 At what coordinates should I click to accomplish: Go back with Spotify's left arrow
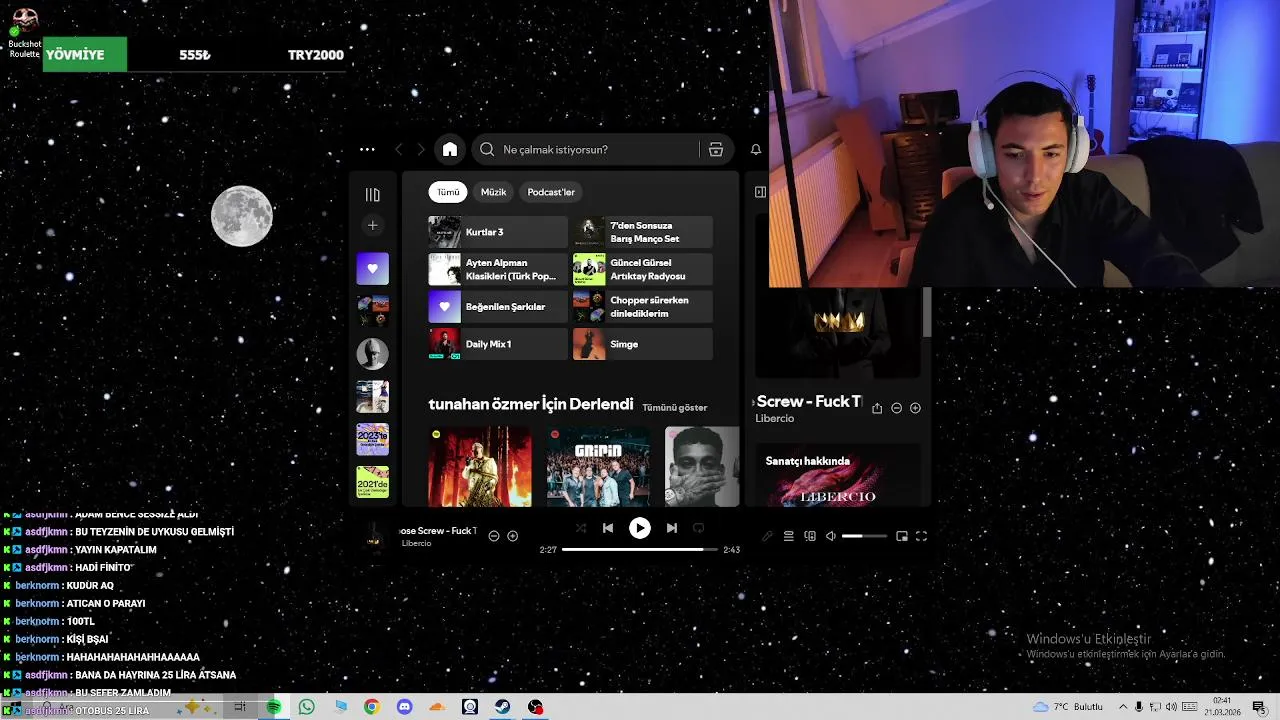[398, 149]
